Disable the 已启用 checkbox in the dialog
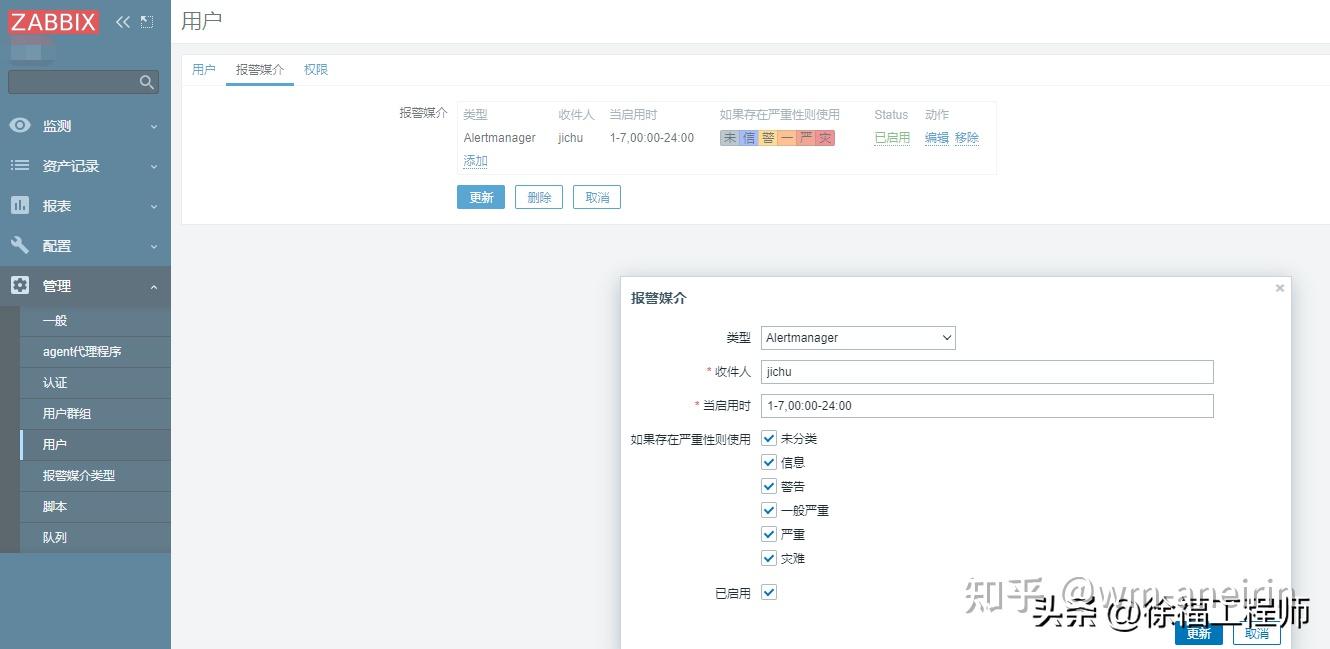This screenshot has height=649, width=1330. pyautogui.click(x=769, y=592)
